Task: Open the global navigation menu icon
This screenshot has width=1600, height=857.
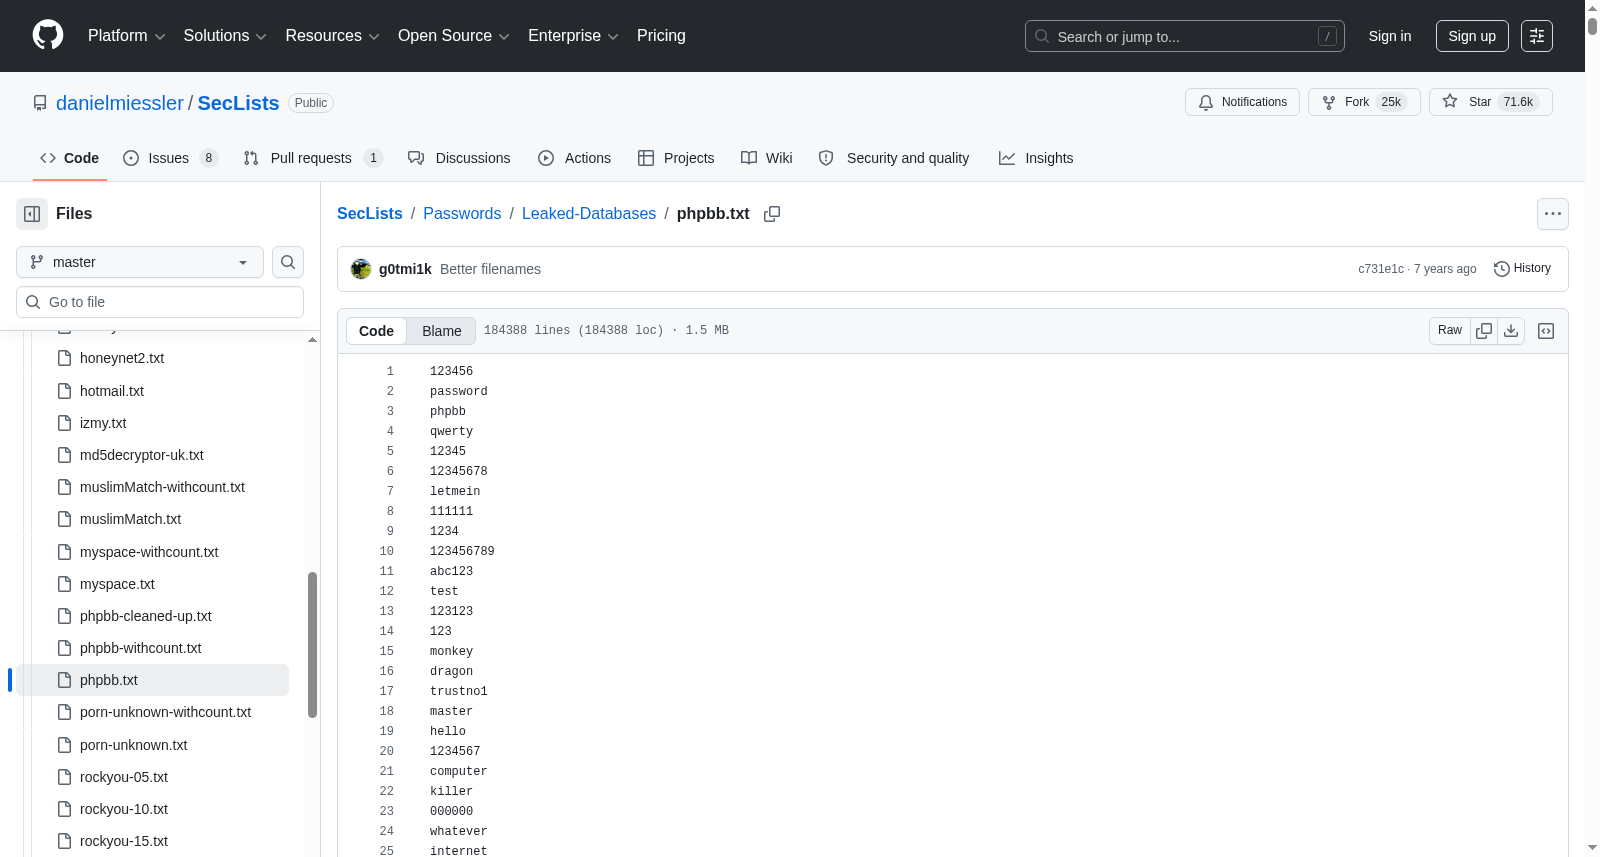Action: pos(1537,36)
